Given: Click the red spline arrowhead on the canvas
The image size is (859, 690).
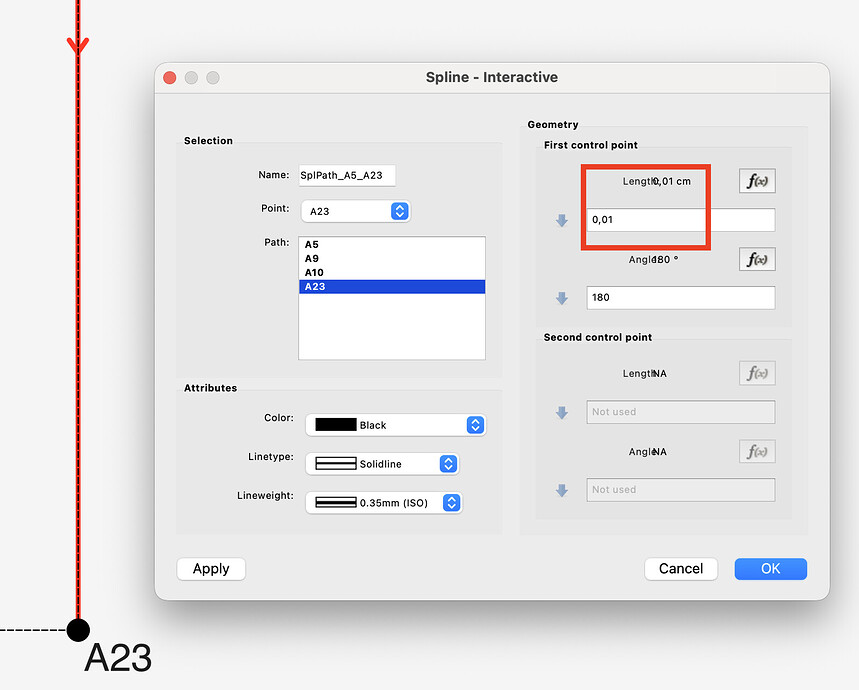Looking at the screenshot, I should (x=78, y=46).
